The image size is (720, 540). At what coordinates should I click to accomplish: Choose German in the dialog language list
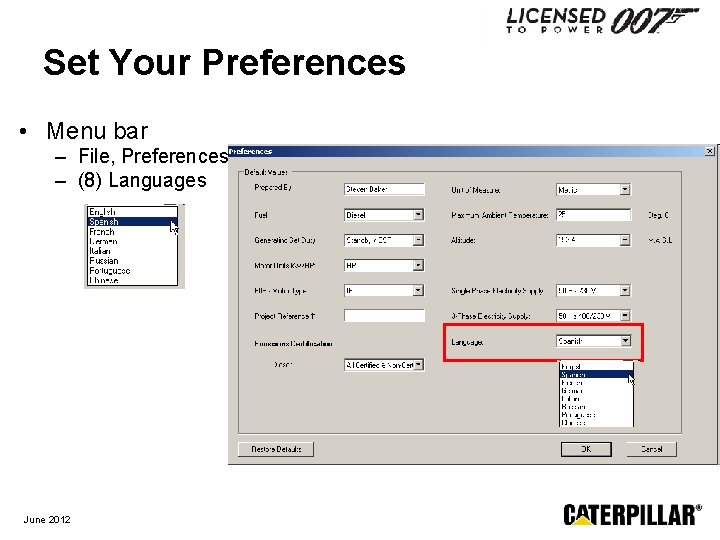click(596, 391)
